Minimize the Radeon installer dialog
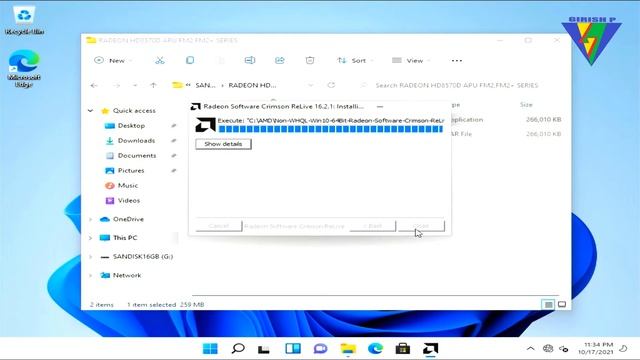 coord(380,107)
